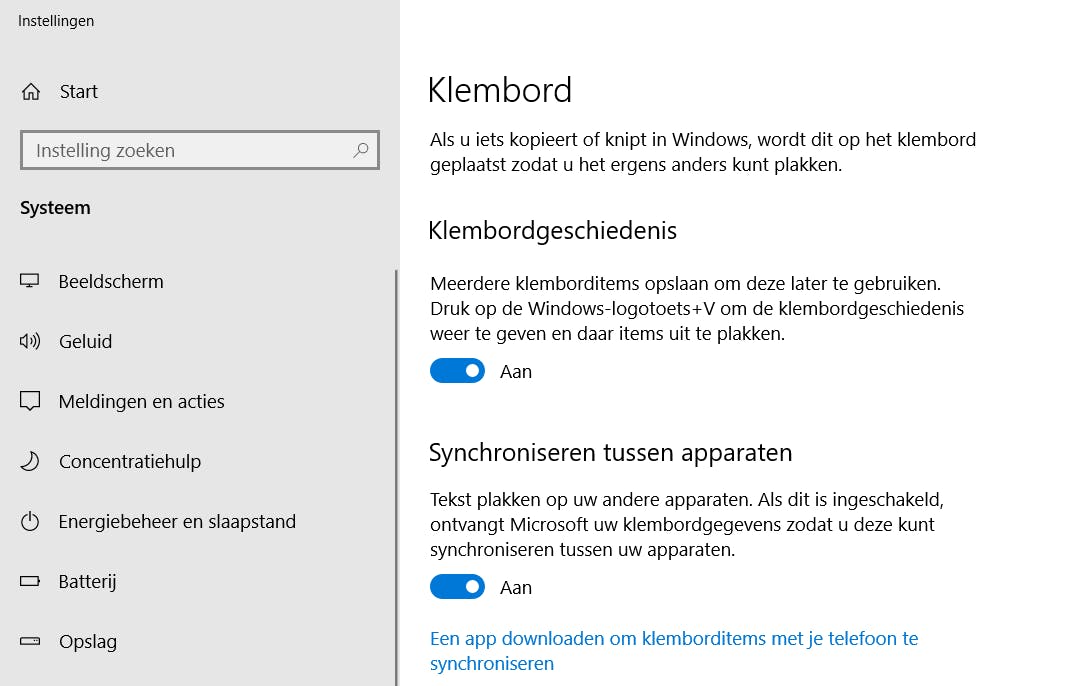Disable Synchroniseren tussen apparaten toggle

click(x=457, y=587)
